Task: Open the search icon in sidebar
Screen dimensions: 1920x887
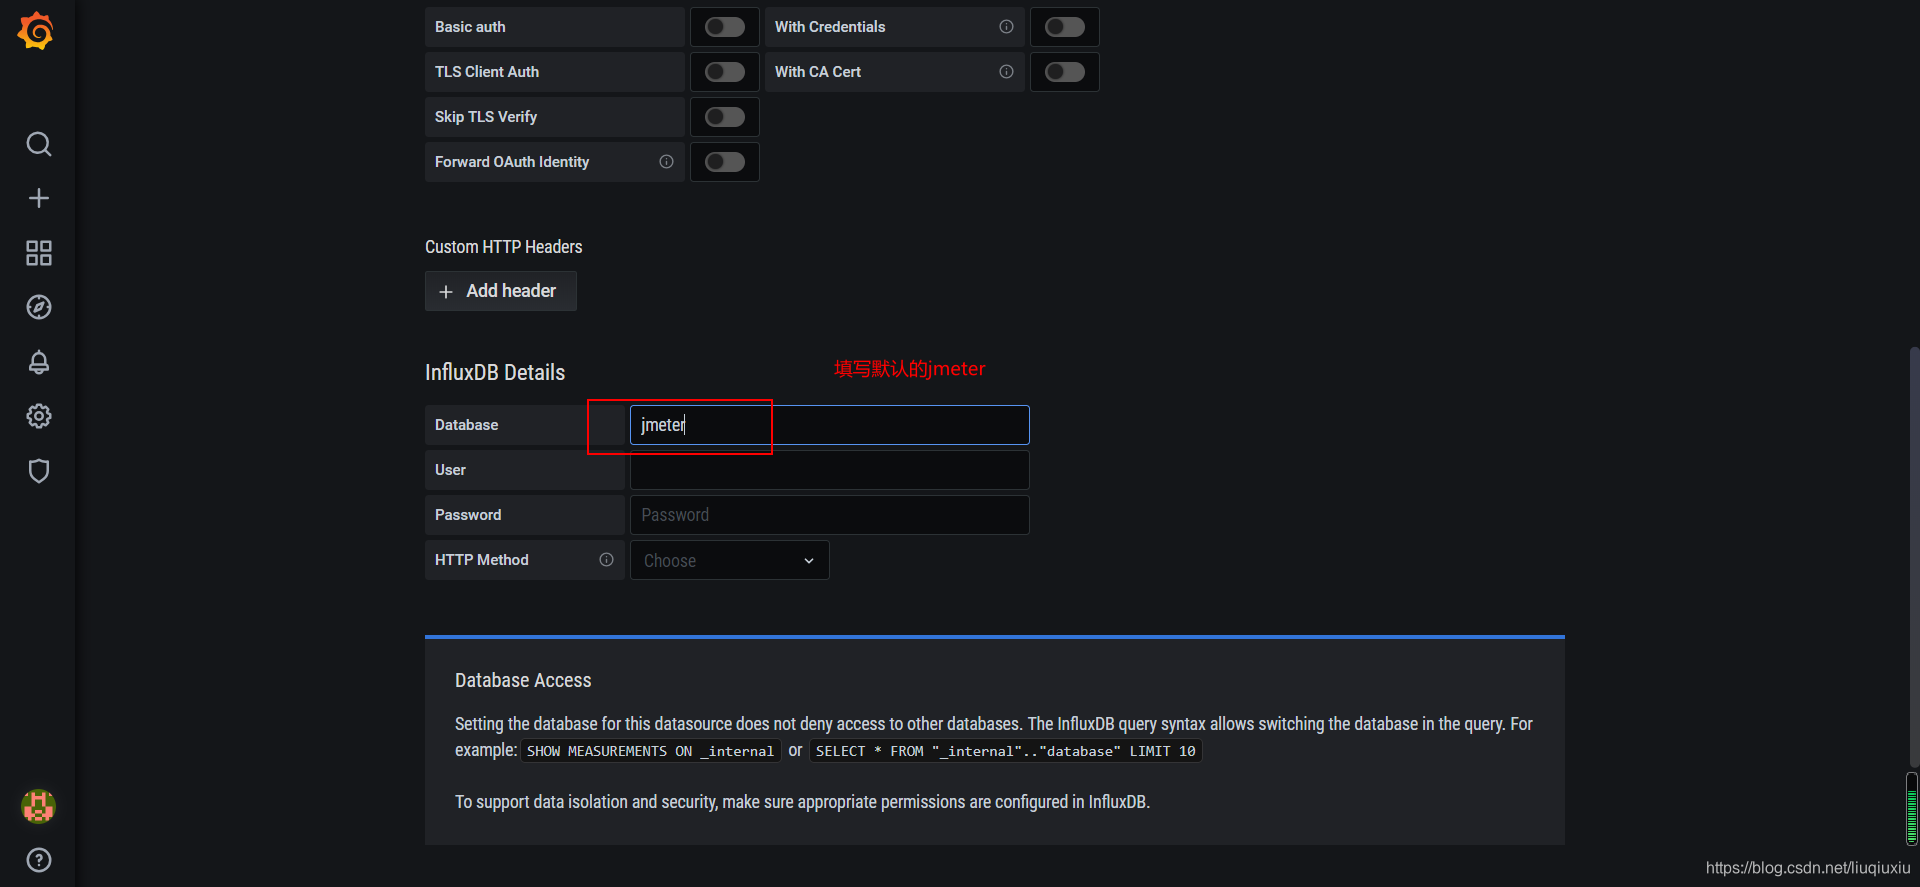Action: pos(39,144)
